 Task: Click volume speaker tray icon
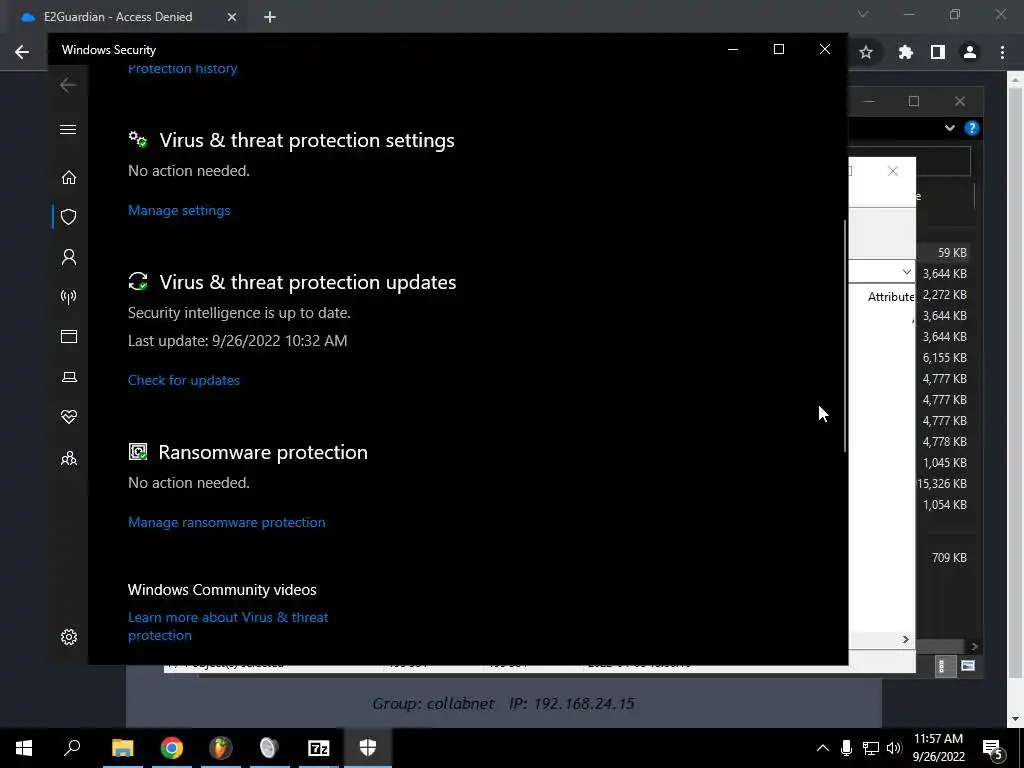[894, 748]
